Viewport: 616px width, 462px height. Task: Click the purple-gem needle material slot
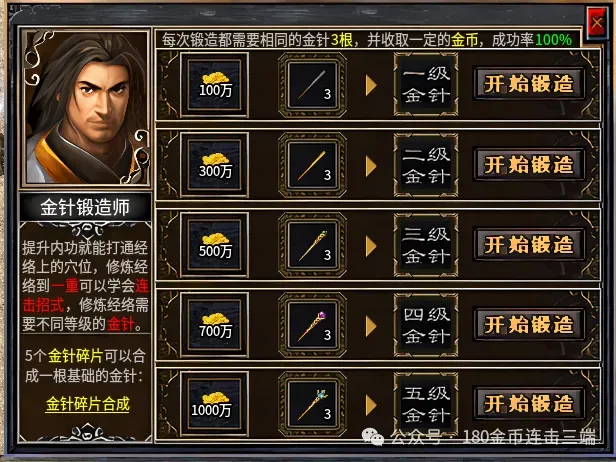[312, 325]
